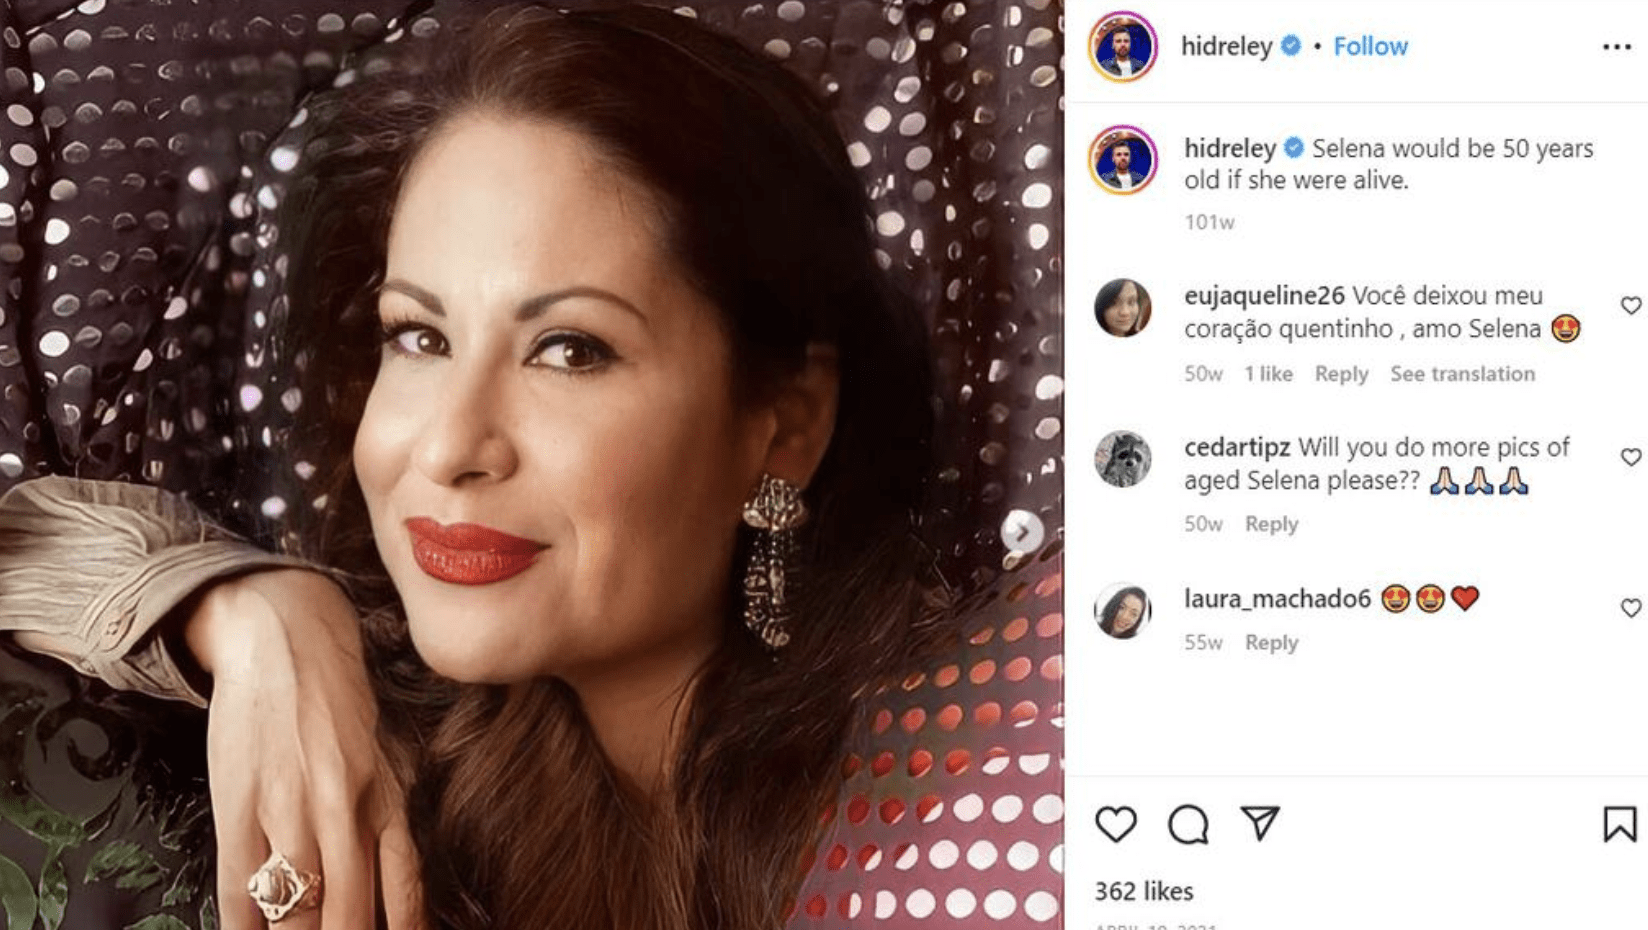Image resolution: width=1648 pixels, height=930 pixels.
Task: View the 1 like on eujaqueline26's comment
Action: click(1268, 374)
